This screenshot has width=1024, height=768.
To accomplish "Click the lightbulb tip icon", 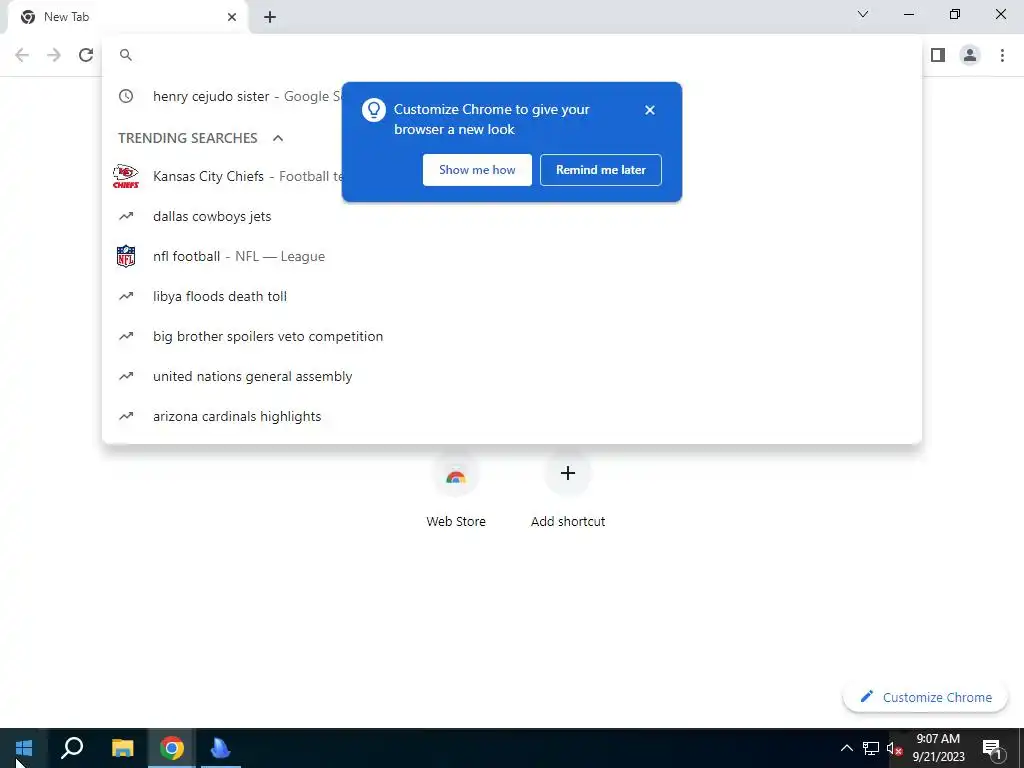I will 374,110.
